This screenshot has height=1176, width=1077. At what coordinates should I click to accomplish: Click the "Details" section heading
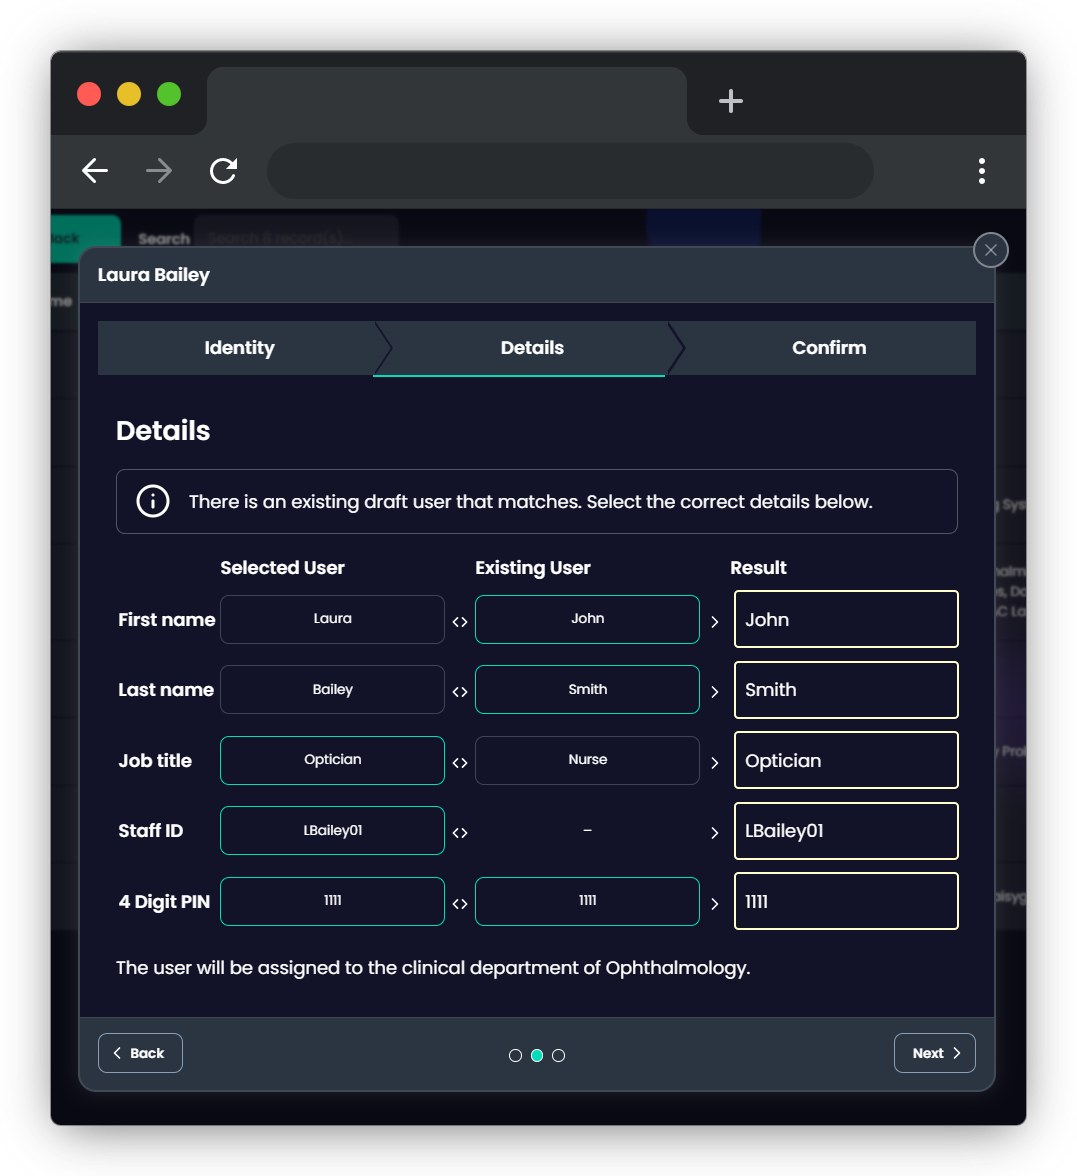[x=163, y=431]
